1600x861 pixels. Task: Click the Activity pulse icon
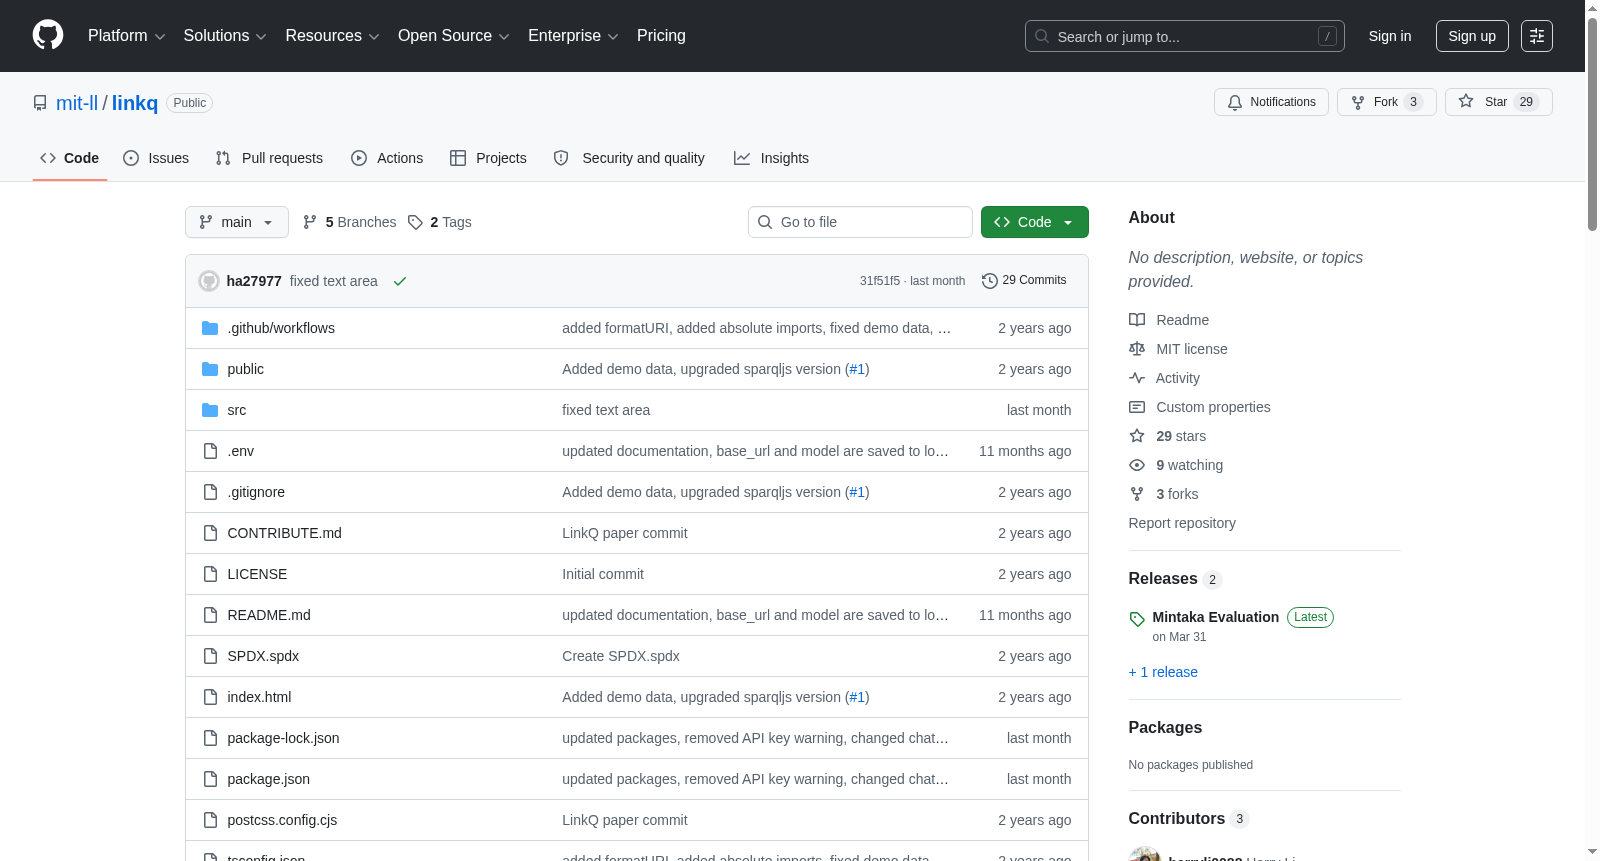pyautogui.click(x=1137, y=378)
